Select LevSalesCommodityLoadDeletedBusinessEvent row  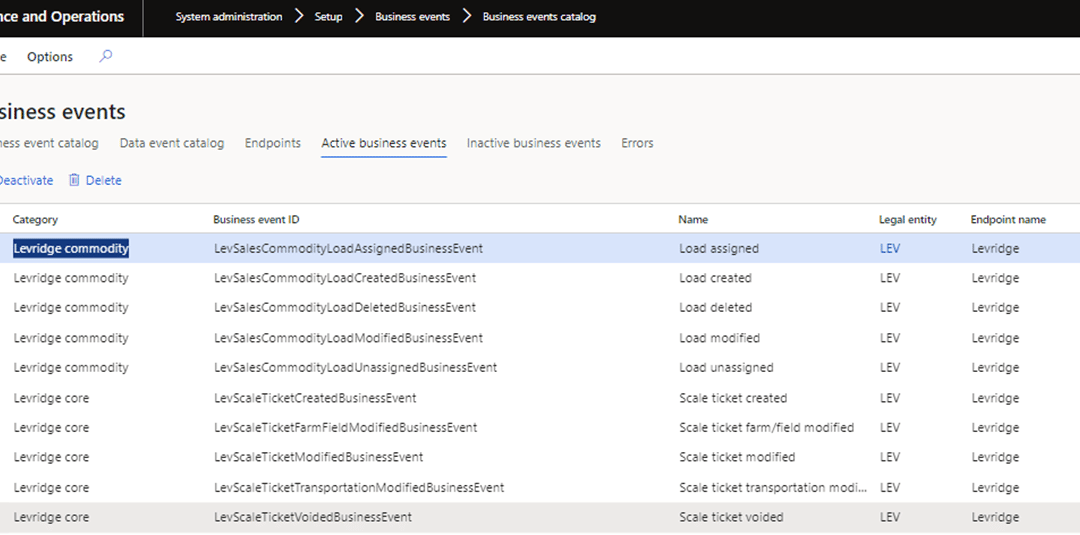click(540, 307)
